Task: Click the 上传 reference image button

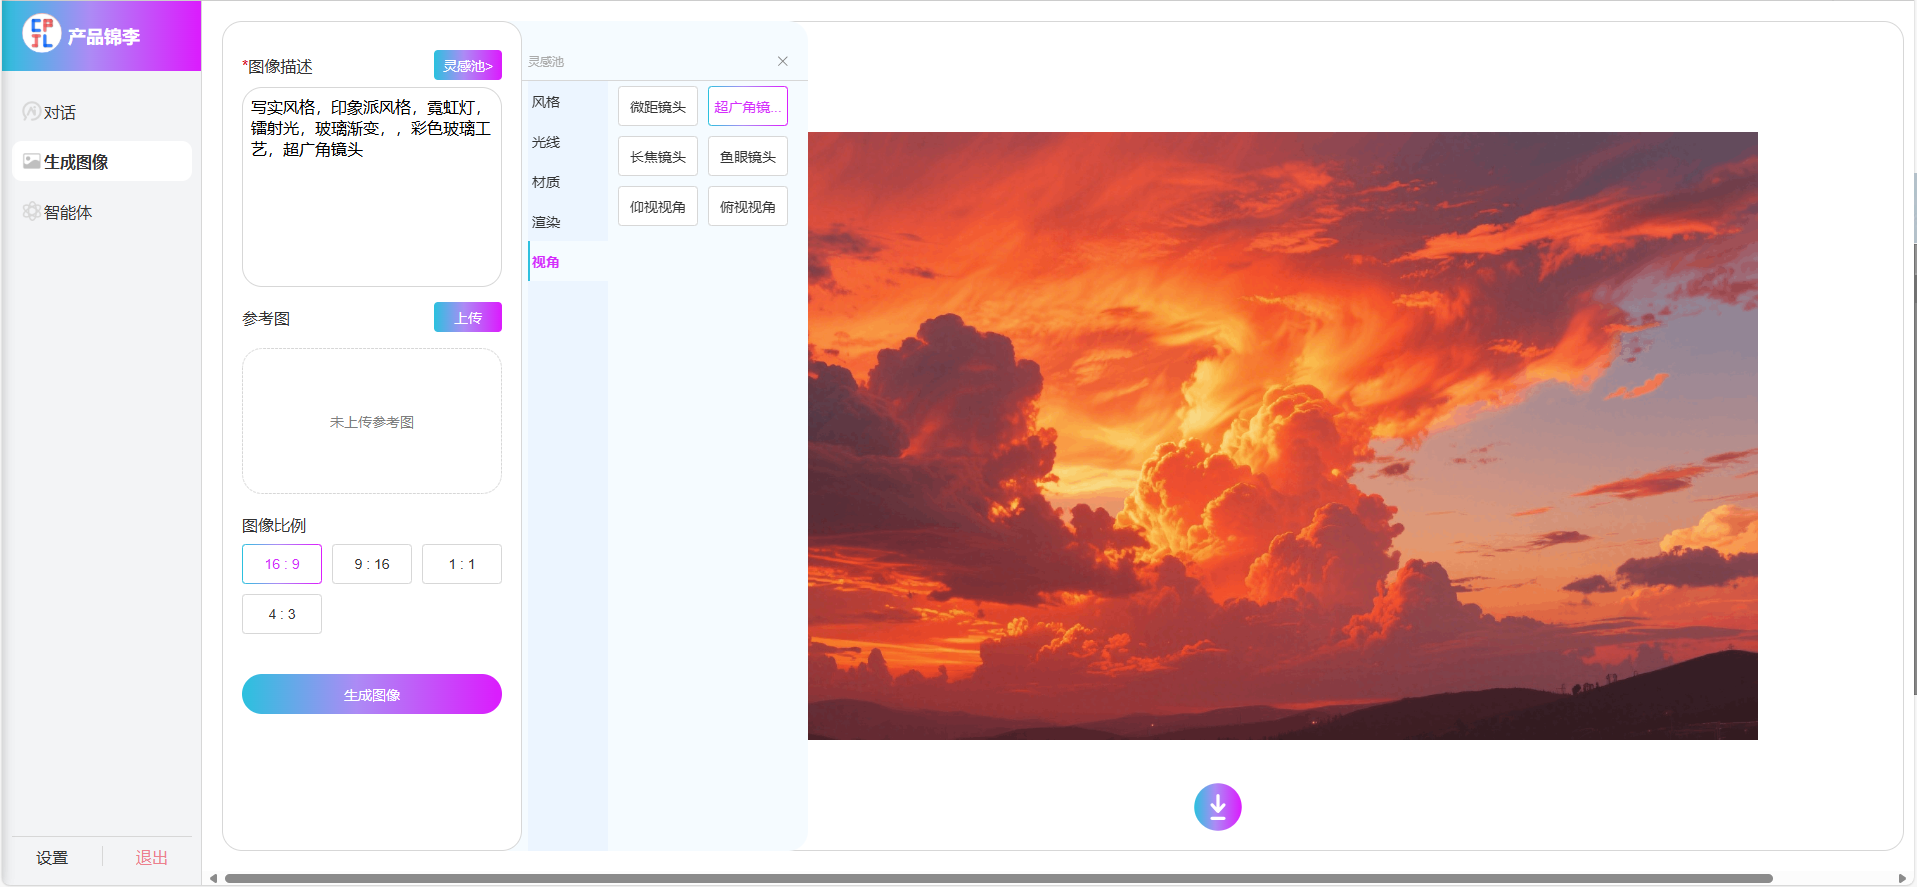Action: point(468,317)
